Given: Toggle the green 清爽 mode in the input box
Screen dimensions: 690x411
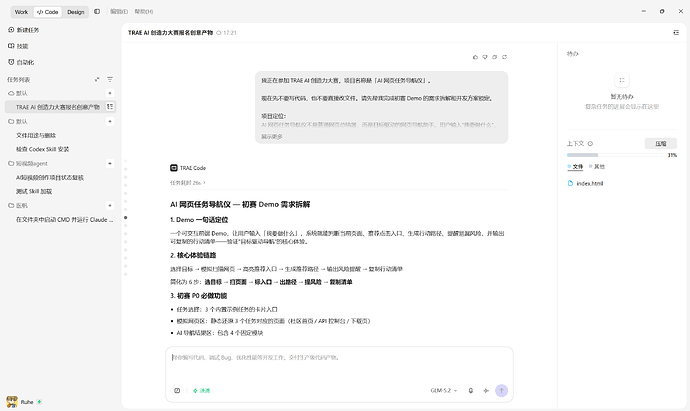Looking at the screenshot, I should (x=202, y=390).
